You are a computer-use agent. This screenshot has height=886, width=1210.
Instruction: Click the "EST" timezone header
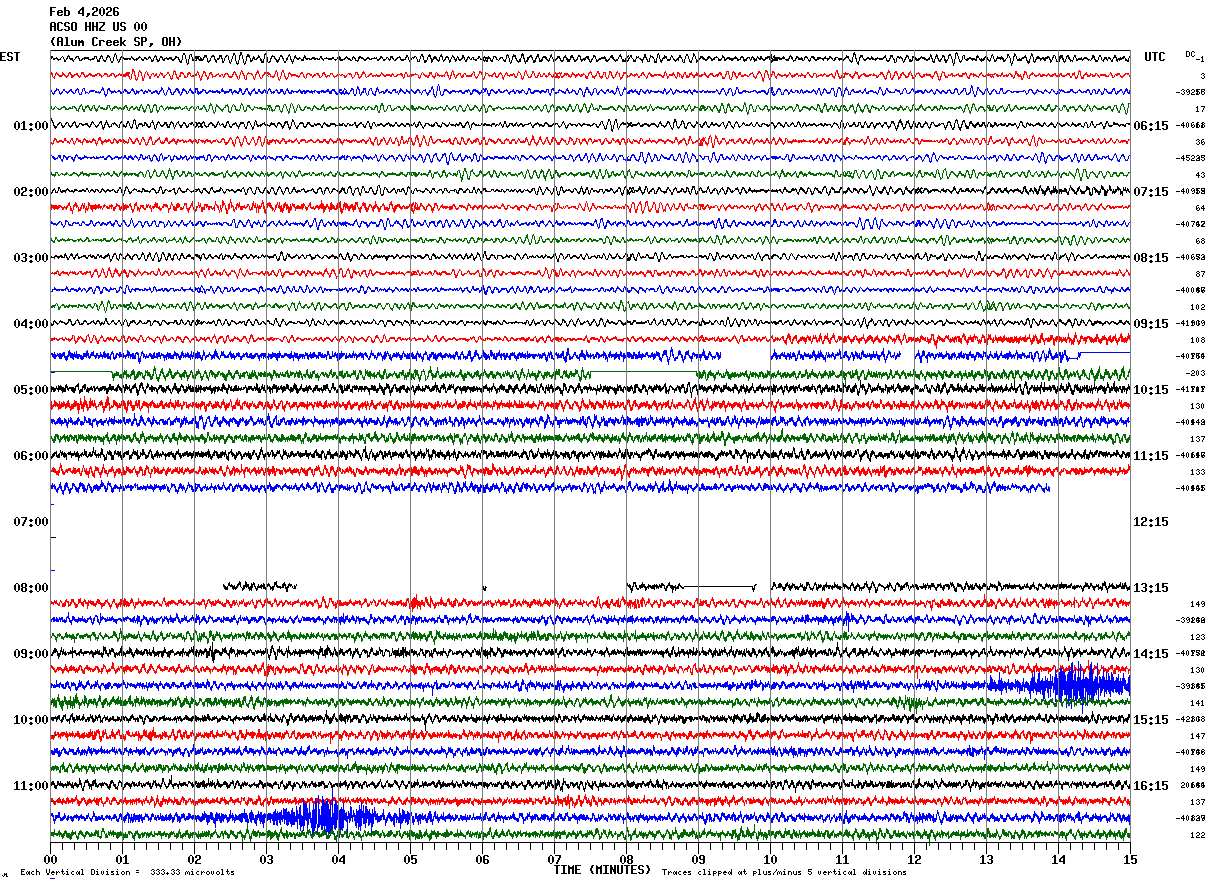[10, 57]
